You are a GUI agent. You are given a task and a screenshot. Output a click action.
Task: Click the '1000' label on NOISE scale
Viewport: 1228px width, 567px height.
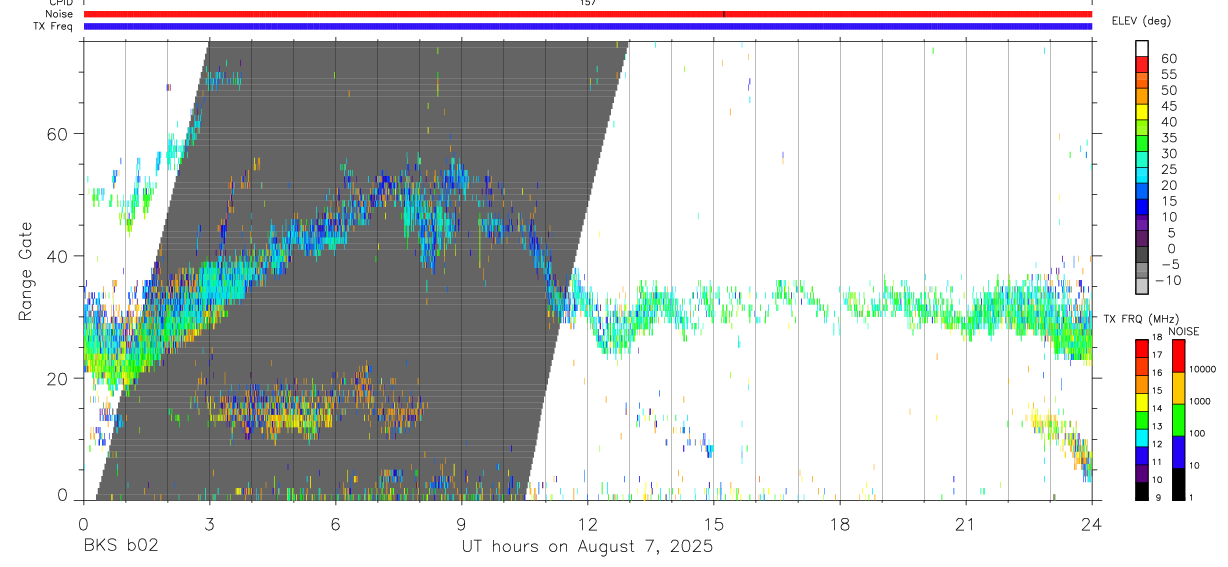pyautogui.click(x=1200, y=401)
